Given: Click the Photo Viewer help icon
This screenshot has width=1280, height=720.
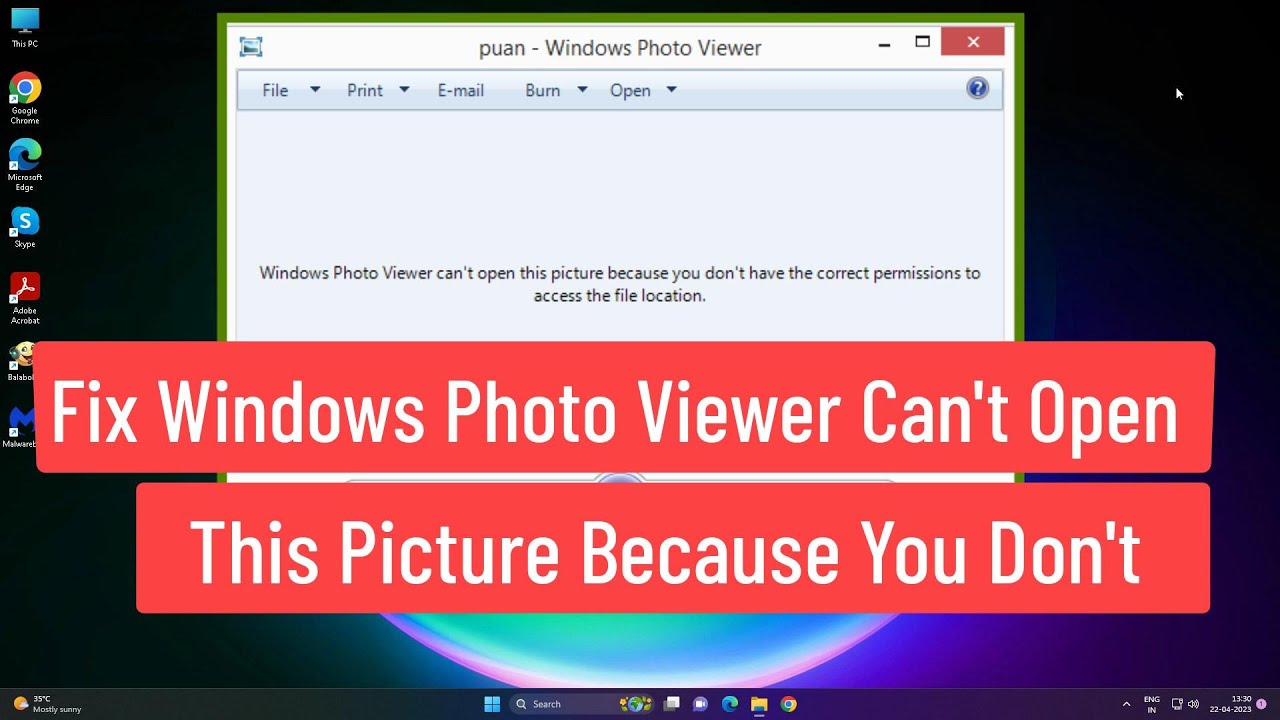Looking at the screenshot, I should (977, 89).
